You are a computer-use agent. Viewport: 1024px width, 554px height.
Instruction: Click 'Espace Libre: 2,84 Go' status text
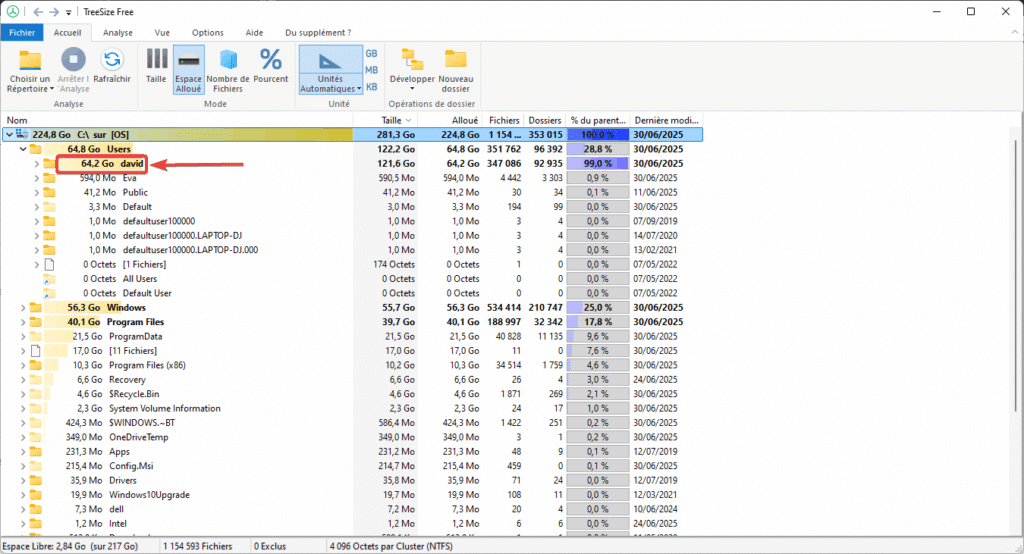(44, 546)
